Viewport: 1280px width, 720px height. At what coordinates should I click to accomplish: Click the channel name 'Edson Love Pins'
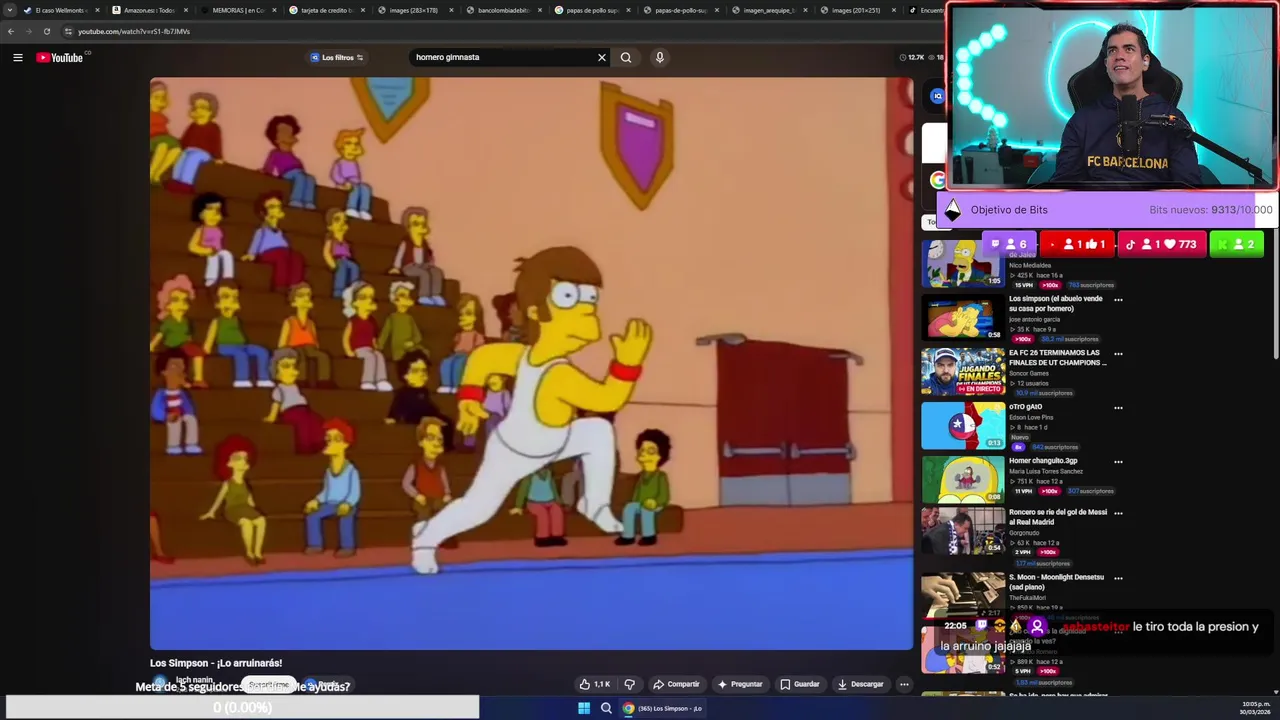(x=1032, y=418)
